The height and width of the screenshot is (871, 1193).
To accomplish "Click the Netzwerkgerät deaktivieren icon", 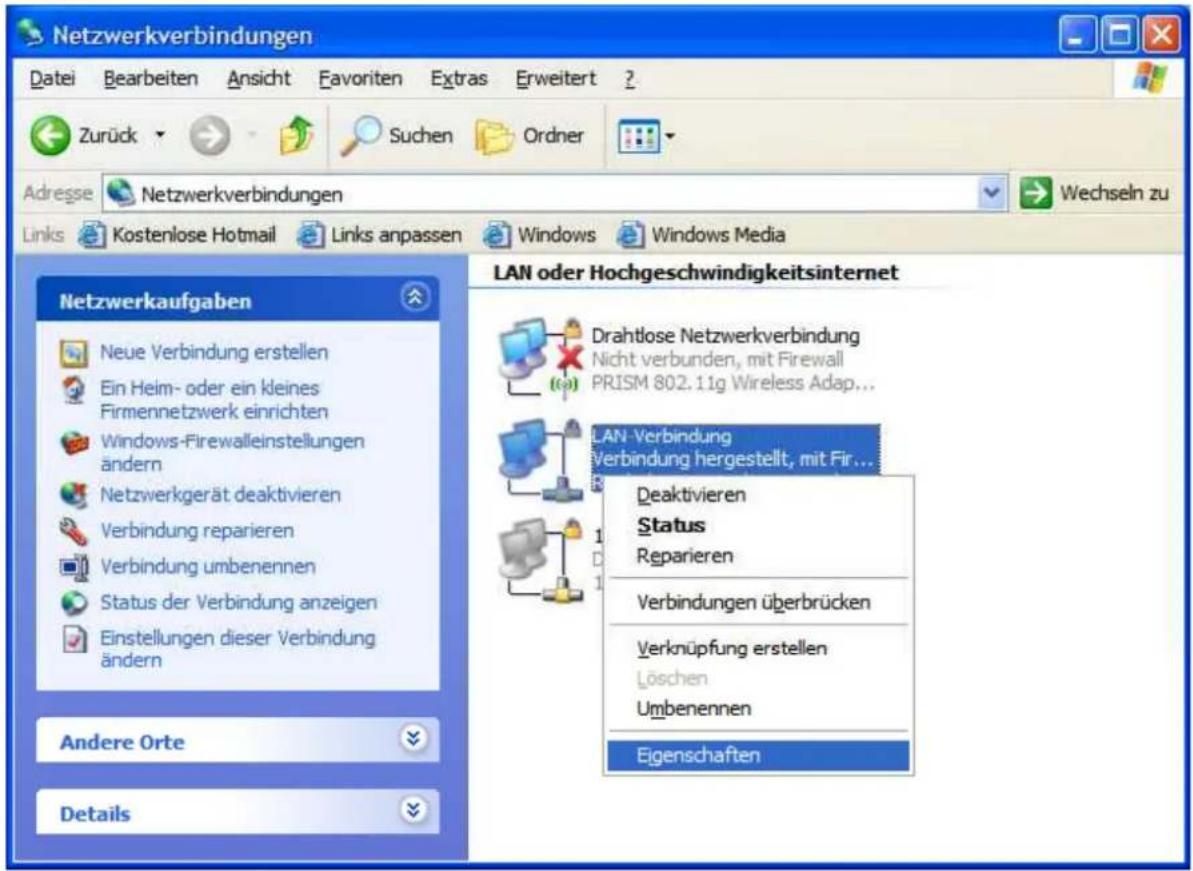I will point(74,495).
